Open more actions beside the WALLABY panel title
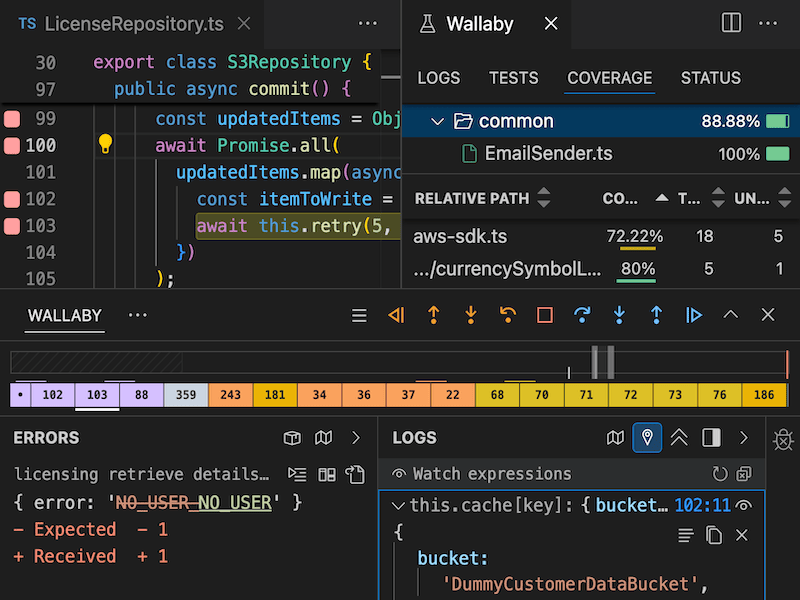 pos(138,315)
